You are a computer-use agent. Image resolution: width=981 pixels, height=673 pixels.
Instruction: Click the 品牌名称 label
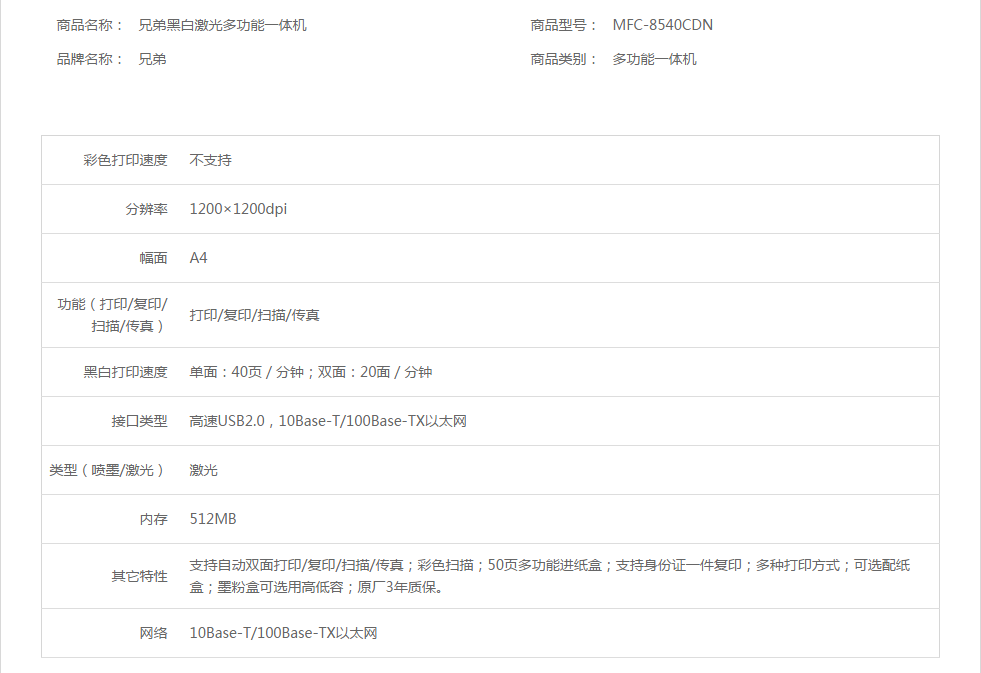[89, 59]
